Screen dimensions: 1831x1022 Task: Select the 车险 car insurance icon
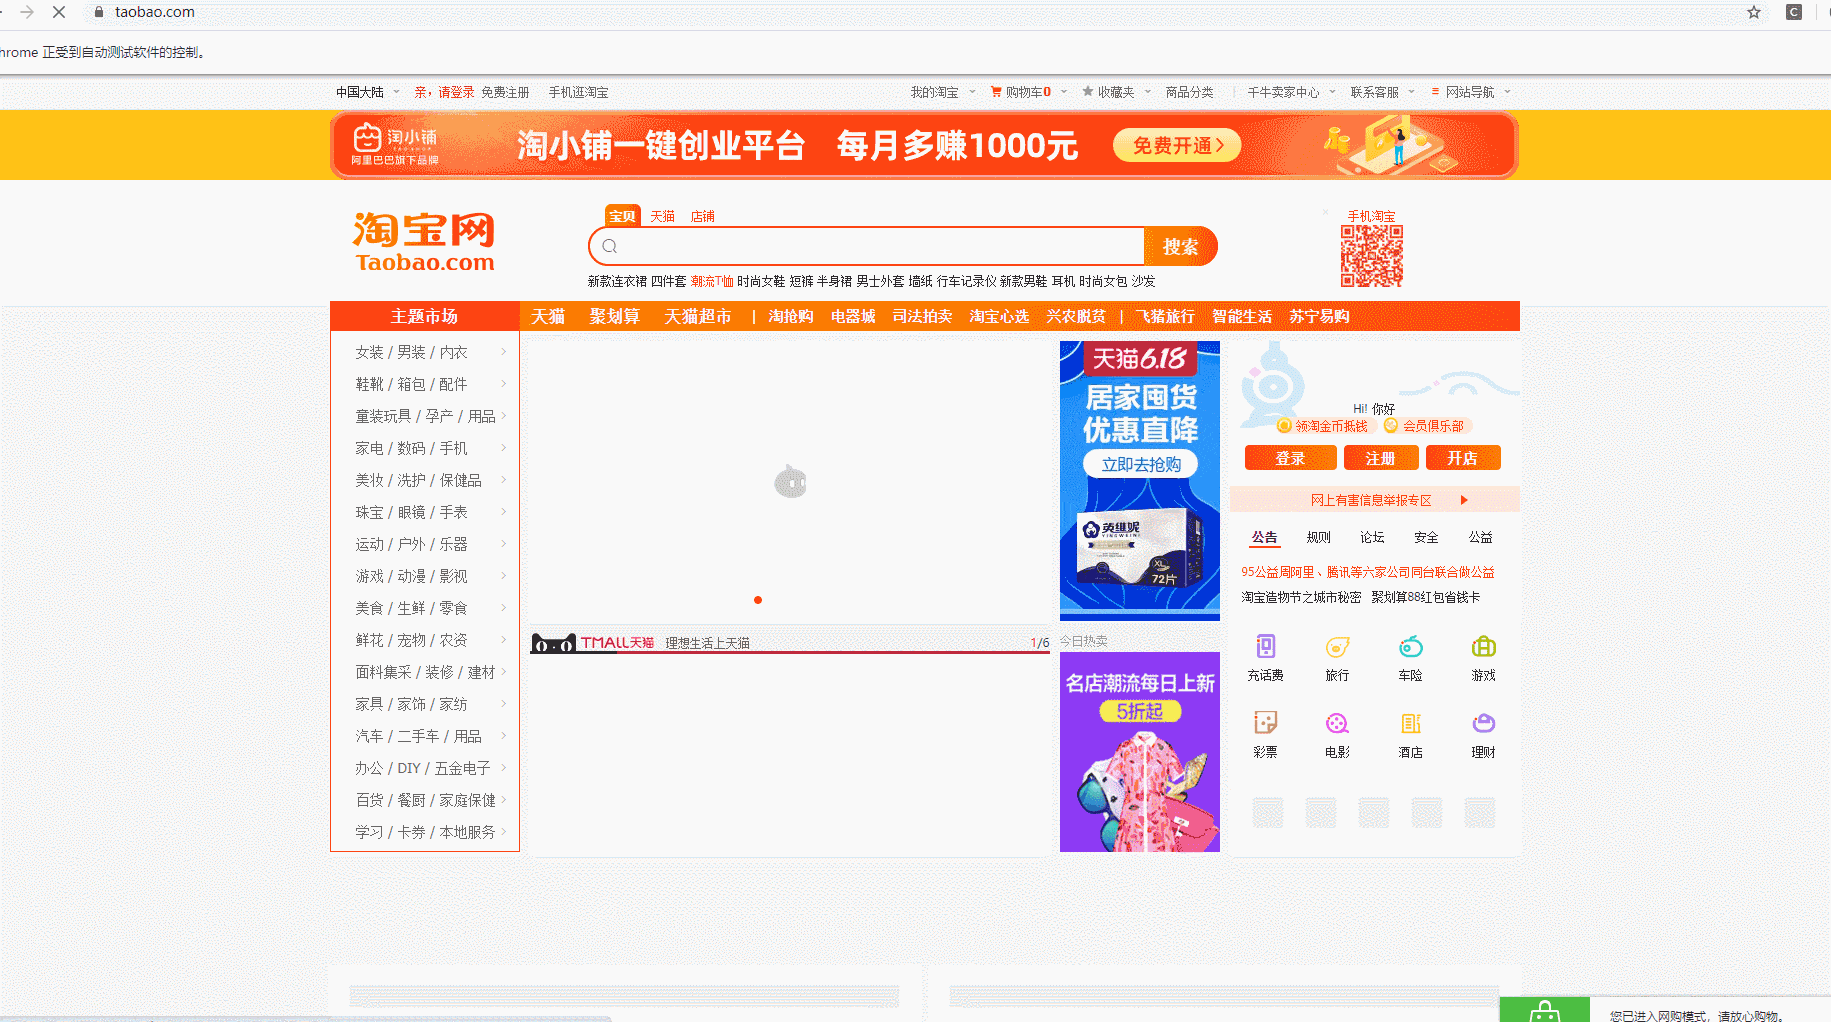[x=1410, y=646]
